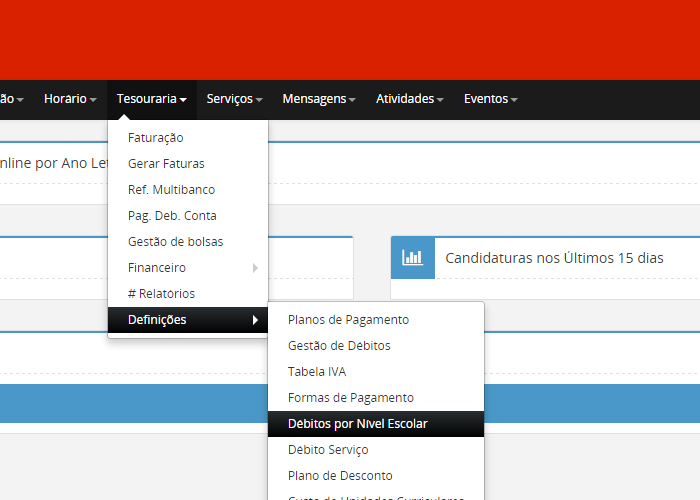Viewport: 700px width, 500px height.
Task: Collapse the Tesouraria menu
Action: tap(151, 99)
